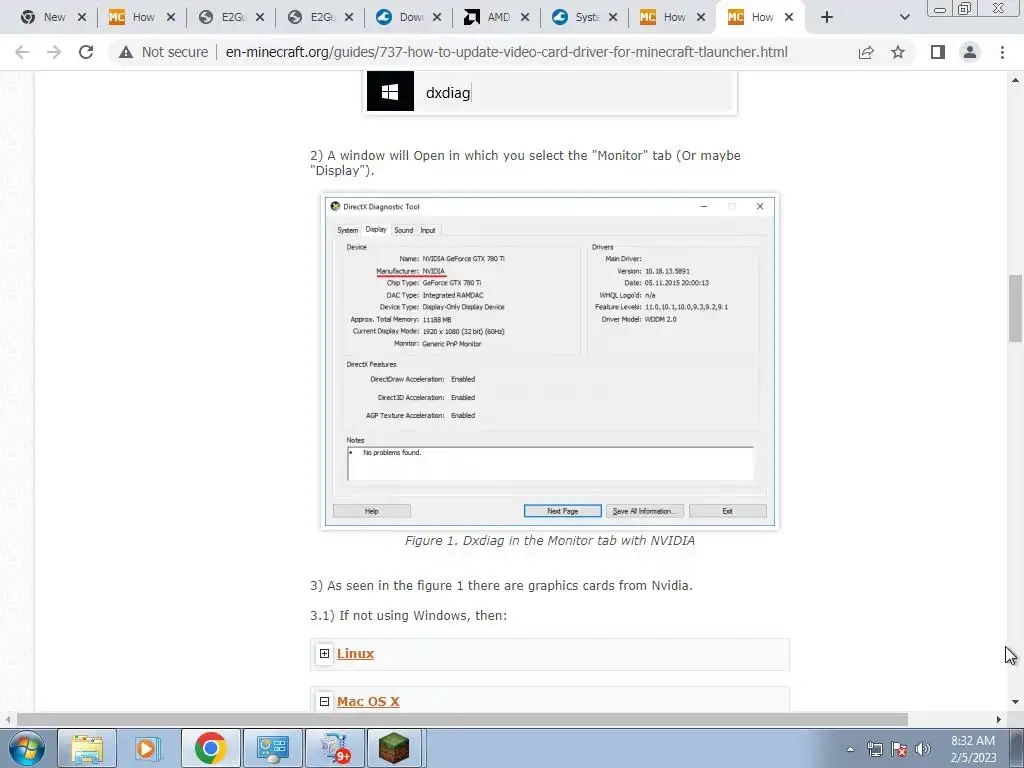Click the vertical scrollbar thumb
Viewport: 1024px width, 768px height.
(x=1015, y=308)
